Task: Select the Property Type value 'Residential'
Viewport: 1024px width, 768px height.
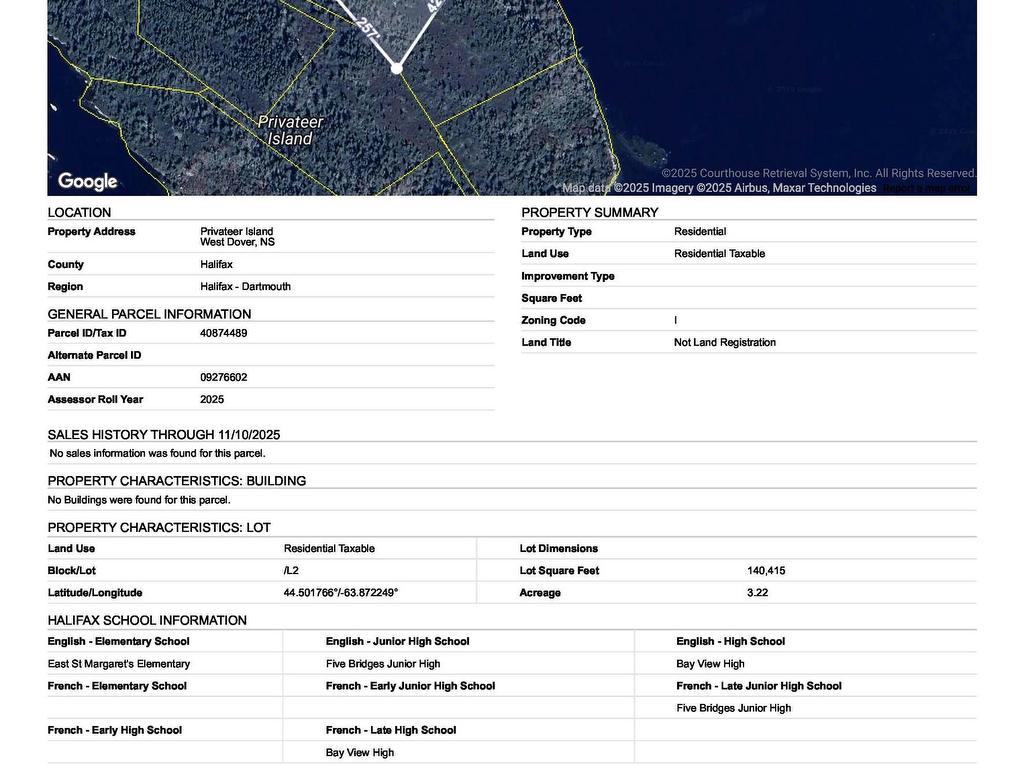Action: (x=700, y=231)
